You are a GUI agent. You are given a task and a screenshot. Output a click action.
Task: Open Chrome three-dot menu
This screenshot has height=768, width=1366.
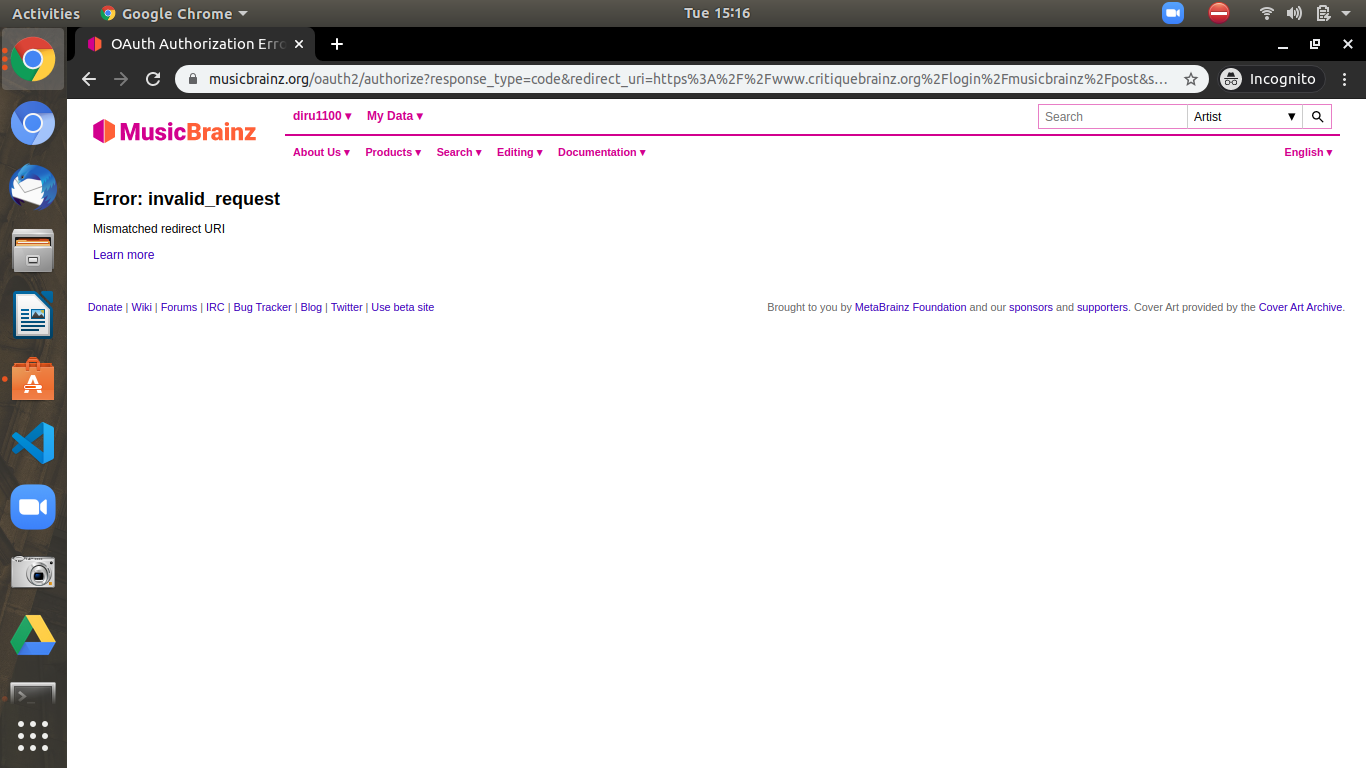(1345, 79)
